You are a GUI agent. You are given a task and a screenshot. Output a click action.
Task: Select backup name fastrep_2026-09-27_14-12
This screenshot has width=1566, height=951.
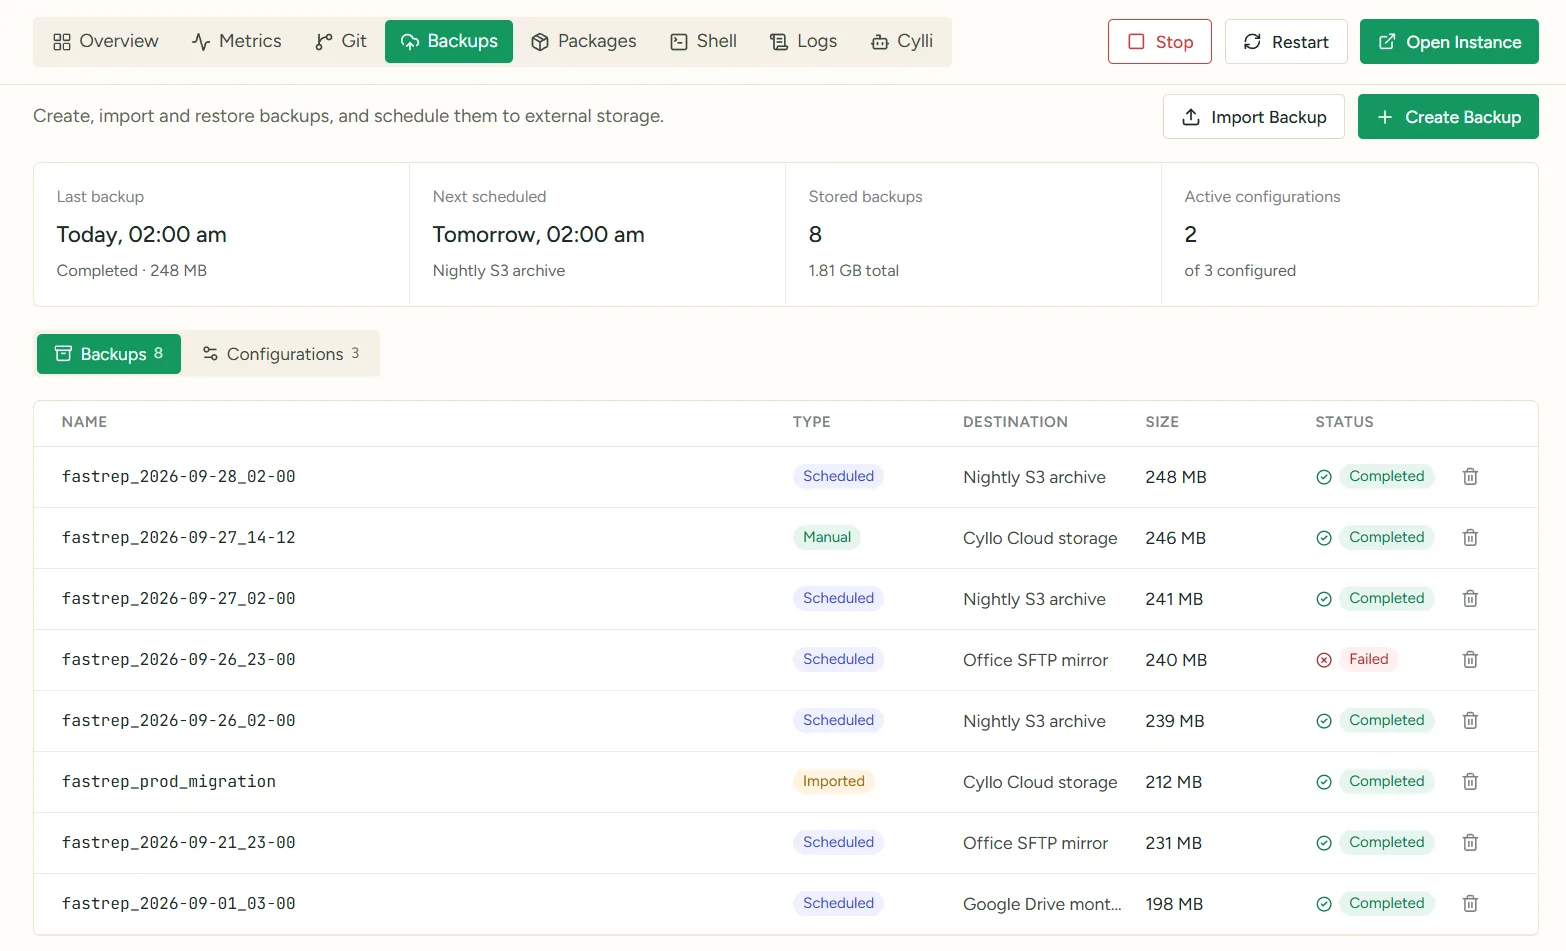click(179, 538)
